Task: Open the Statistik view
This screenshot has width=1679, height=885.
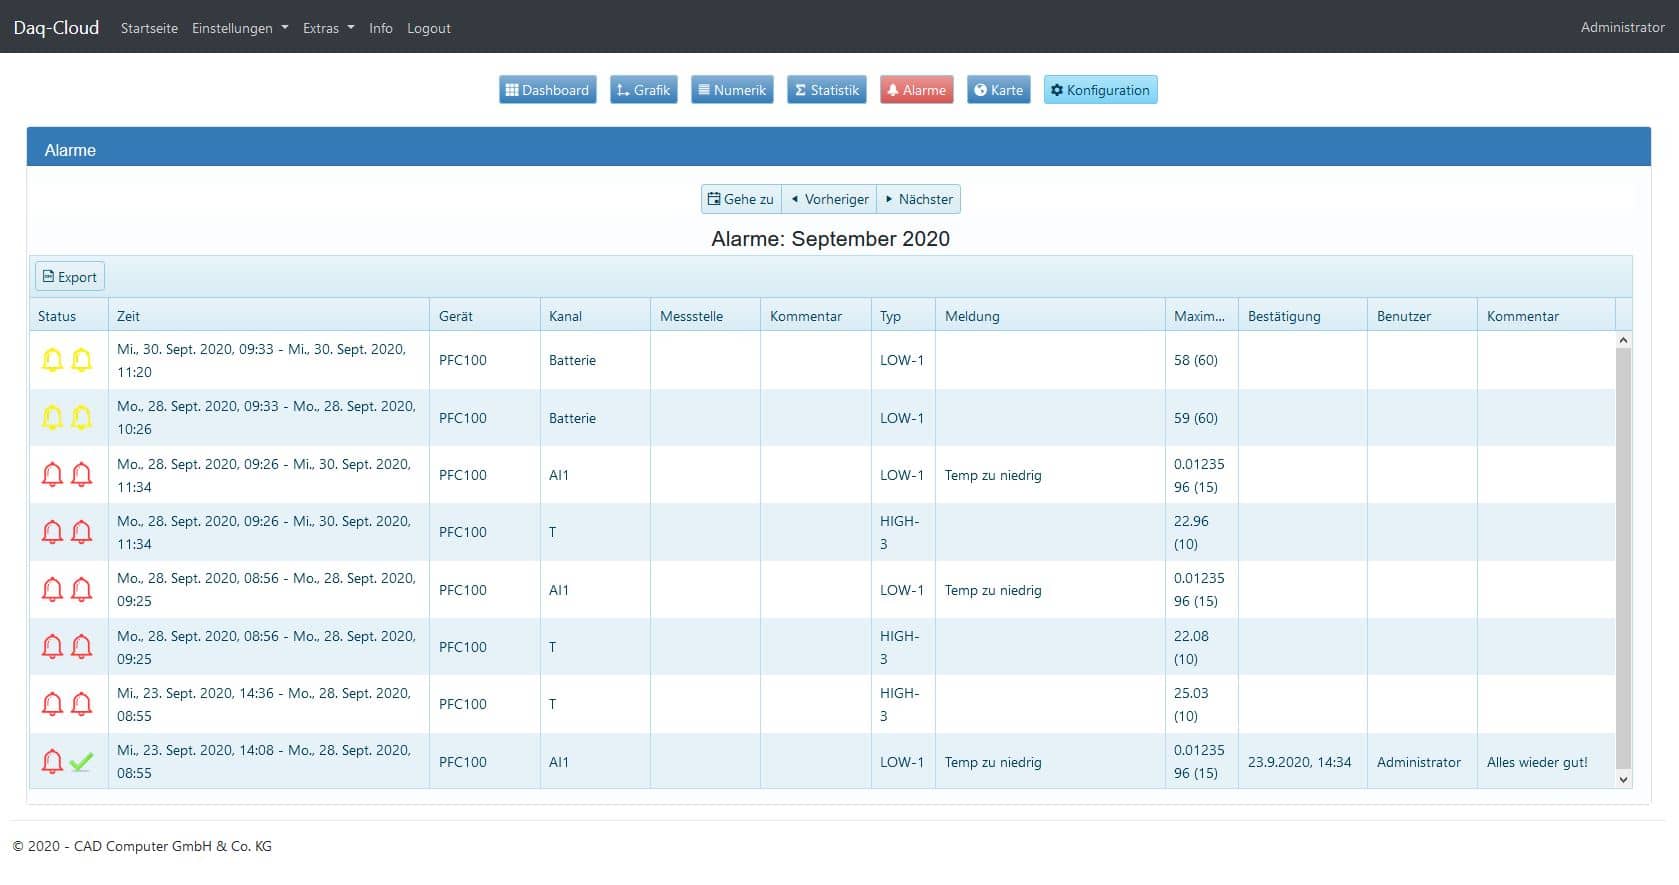Action: [826, 90]
